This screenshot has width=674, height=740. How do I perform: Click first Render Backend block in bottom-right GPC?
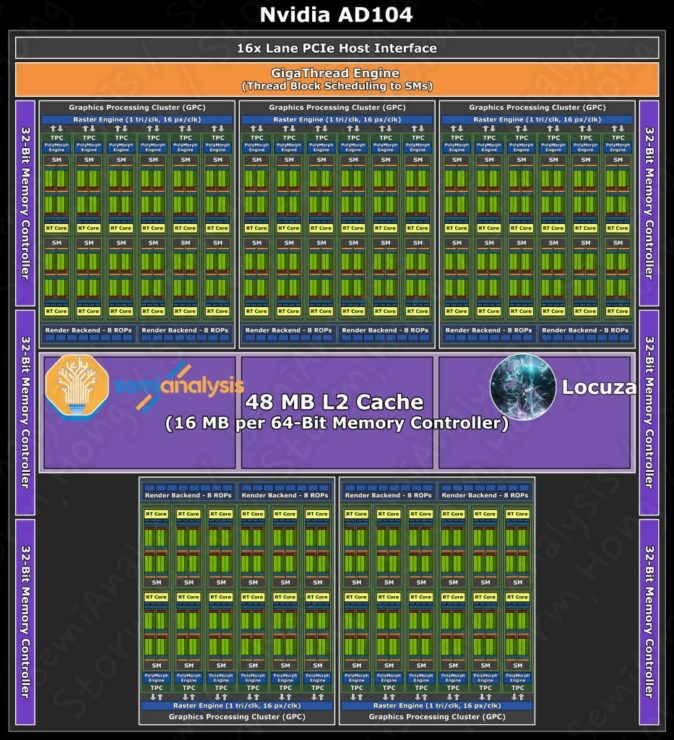[x=388, y=492]
